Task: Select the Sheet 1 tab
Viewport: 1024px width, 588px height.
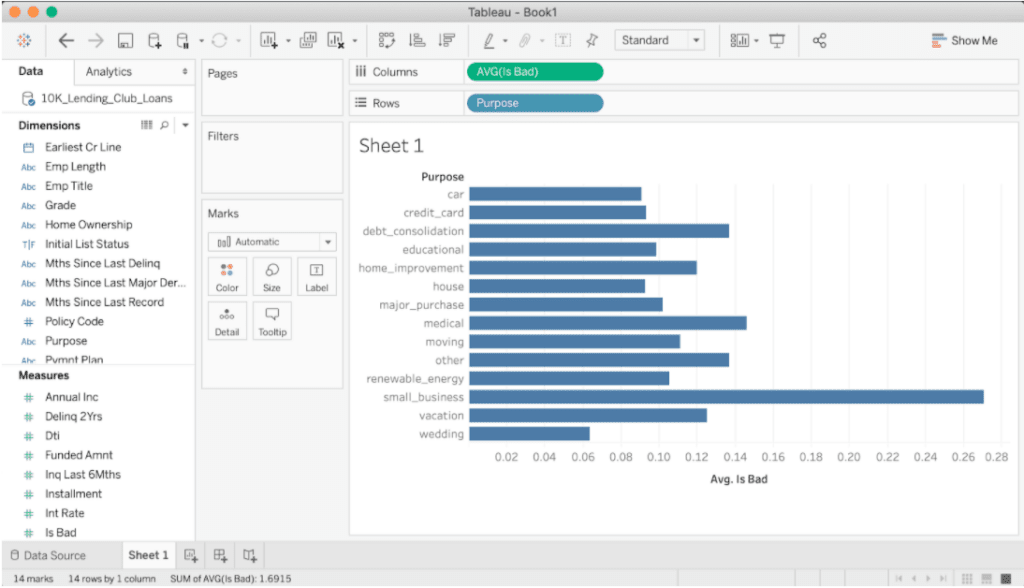Action: 148,555
